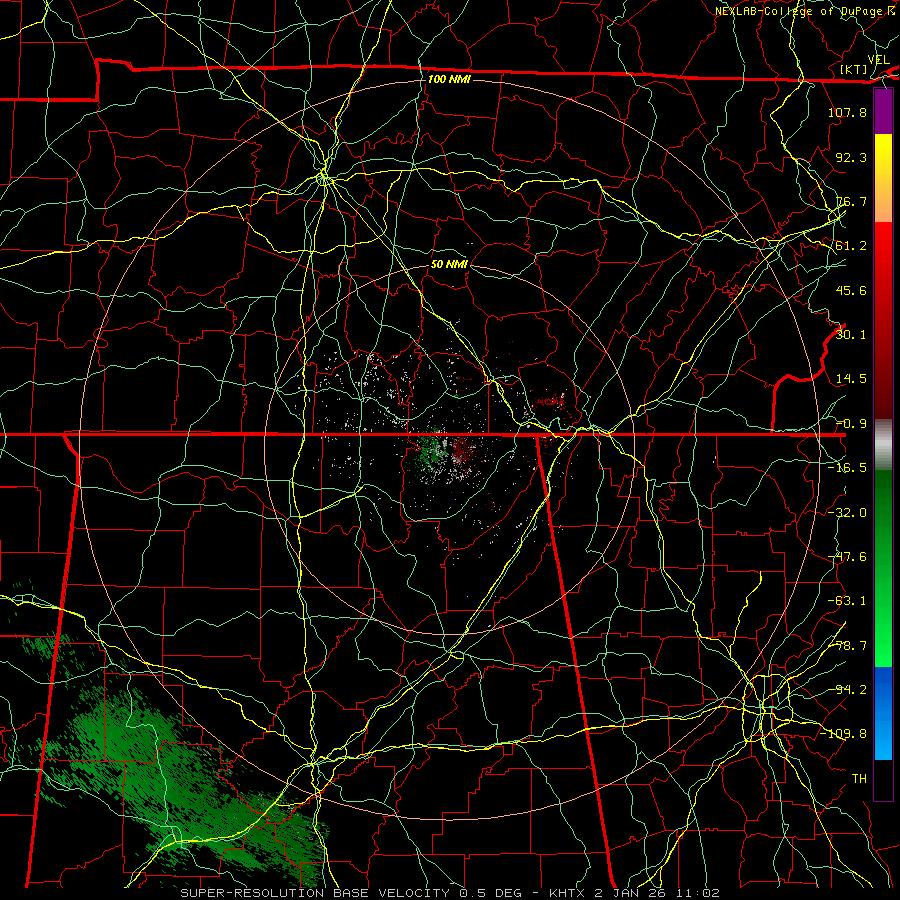Click the -32.0 velocity scale value
Image resolution: width=900 pixels, height=900 pixels.
tap(847, 512)
